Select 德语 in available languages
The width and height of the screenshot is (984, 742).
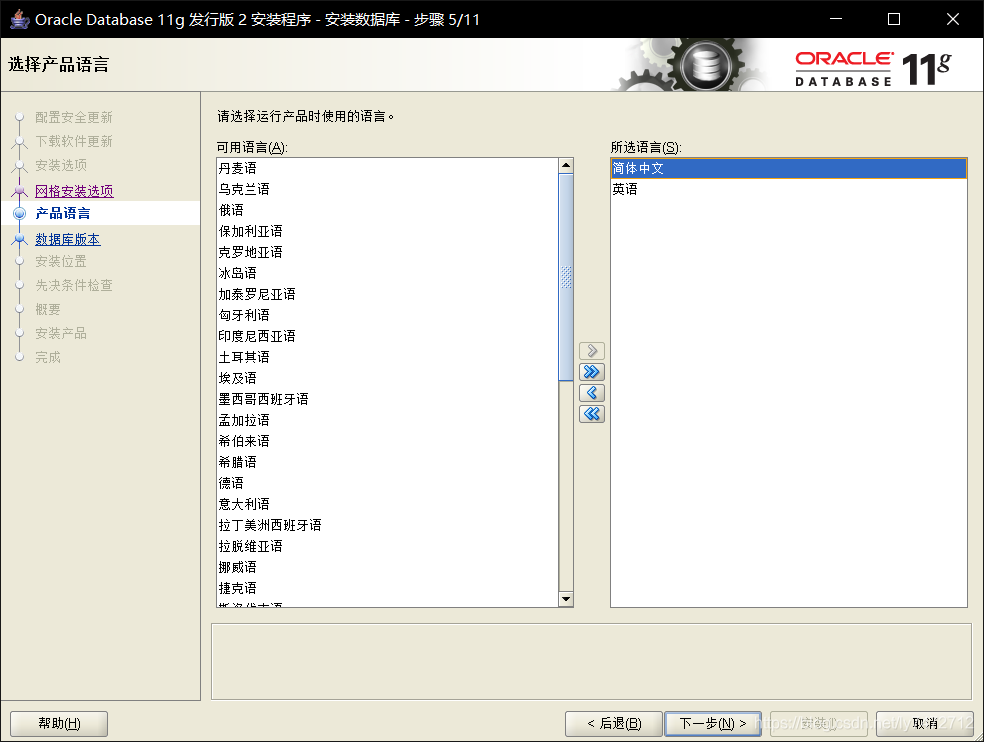[387, 483]
